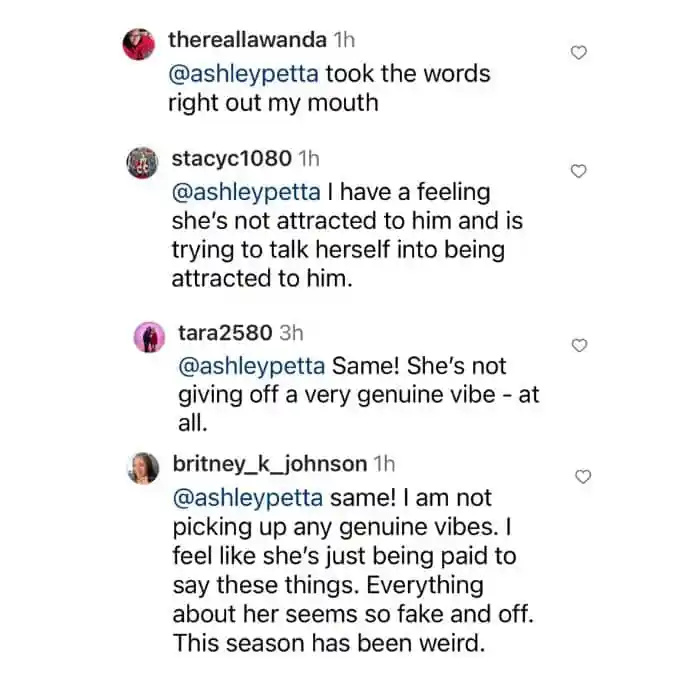Tap heart next to stacyc1080's comment

(x=578, y=171)
